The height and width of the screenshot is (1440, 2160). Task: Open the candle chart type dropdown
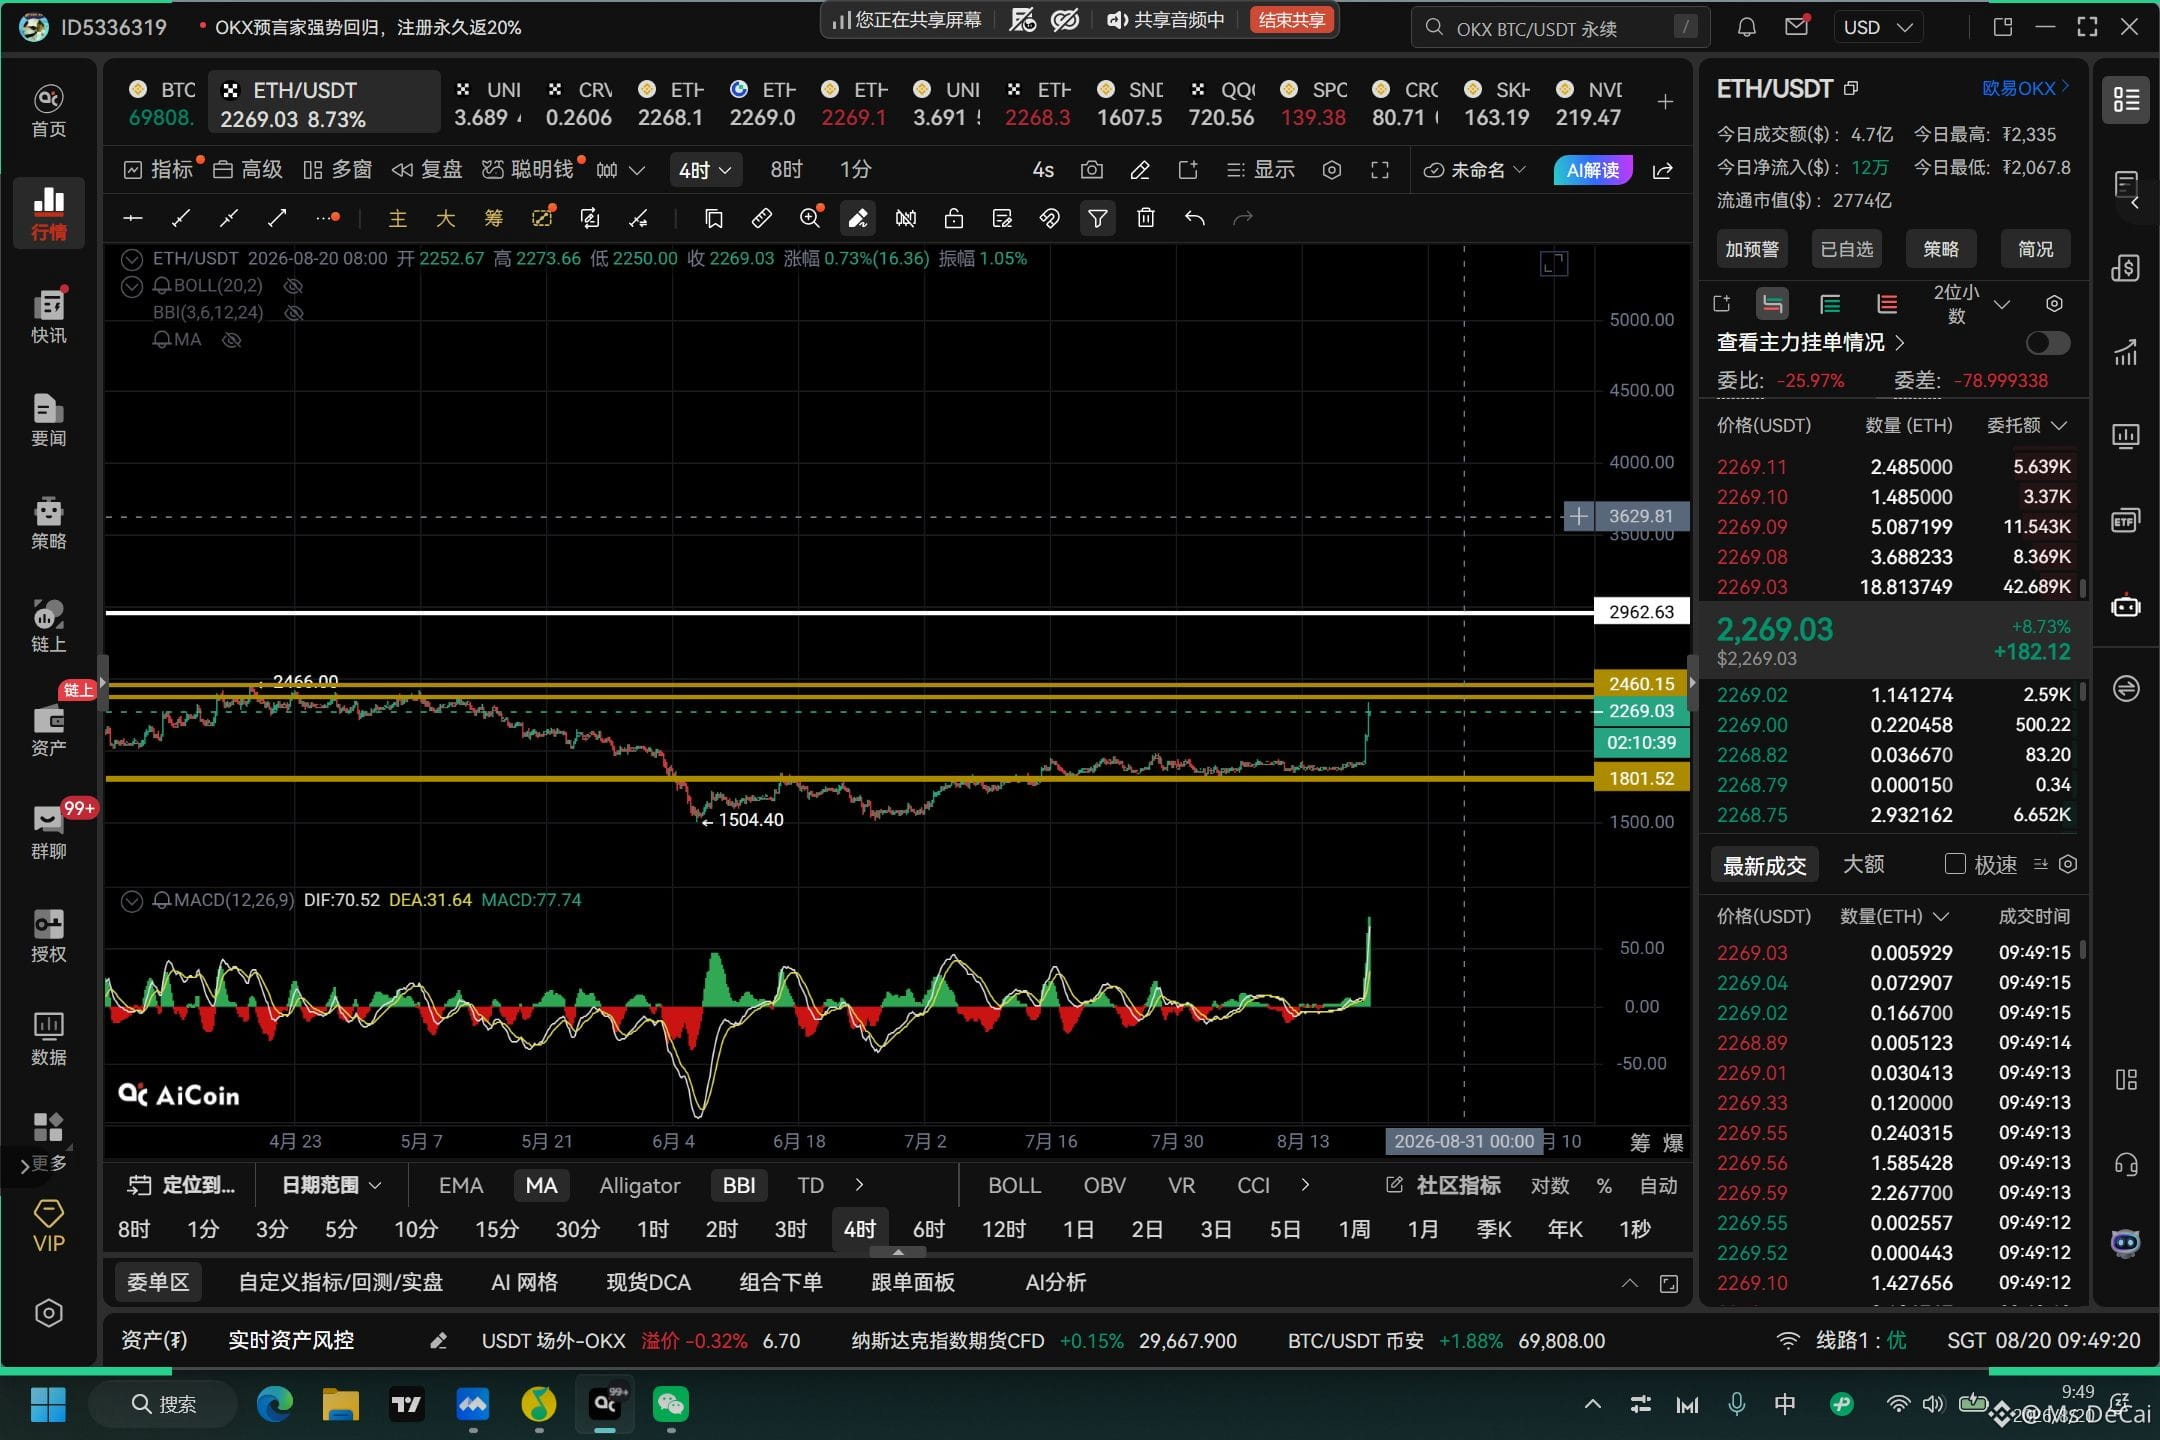point(620,170)
